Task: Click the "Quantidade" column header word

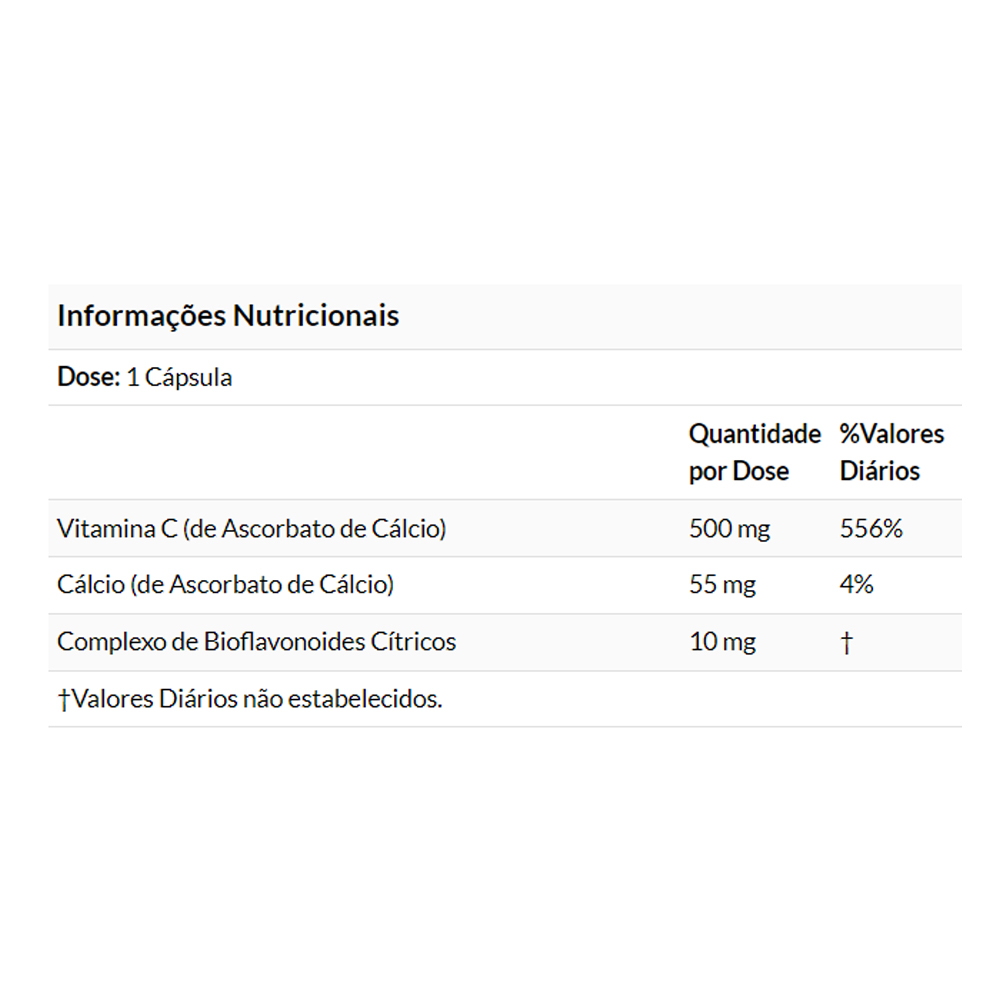Action: coord(754,434)
